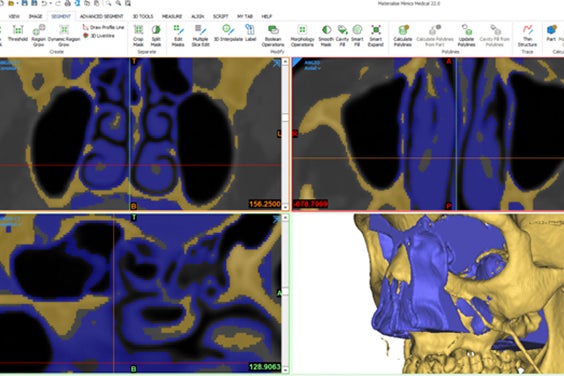Activate Draw Profile Line
Viewport: 564px width, 376px height.
104,27
